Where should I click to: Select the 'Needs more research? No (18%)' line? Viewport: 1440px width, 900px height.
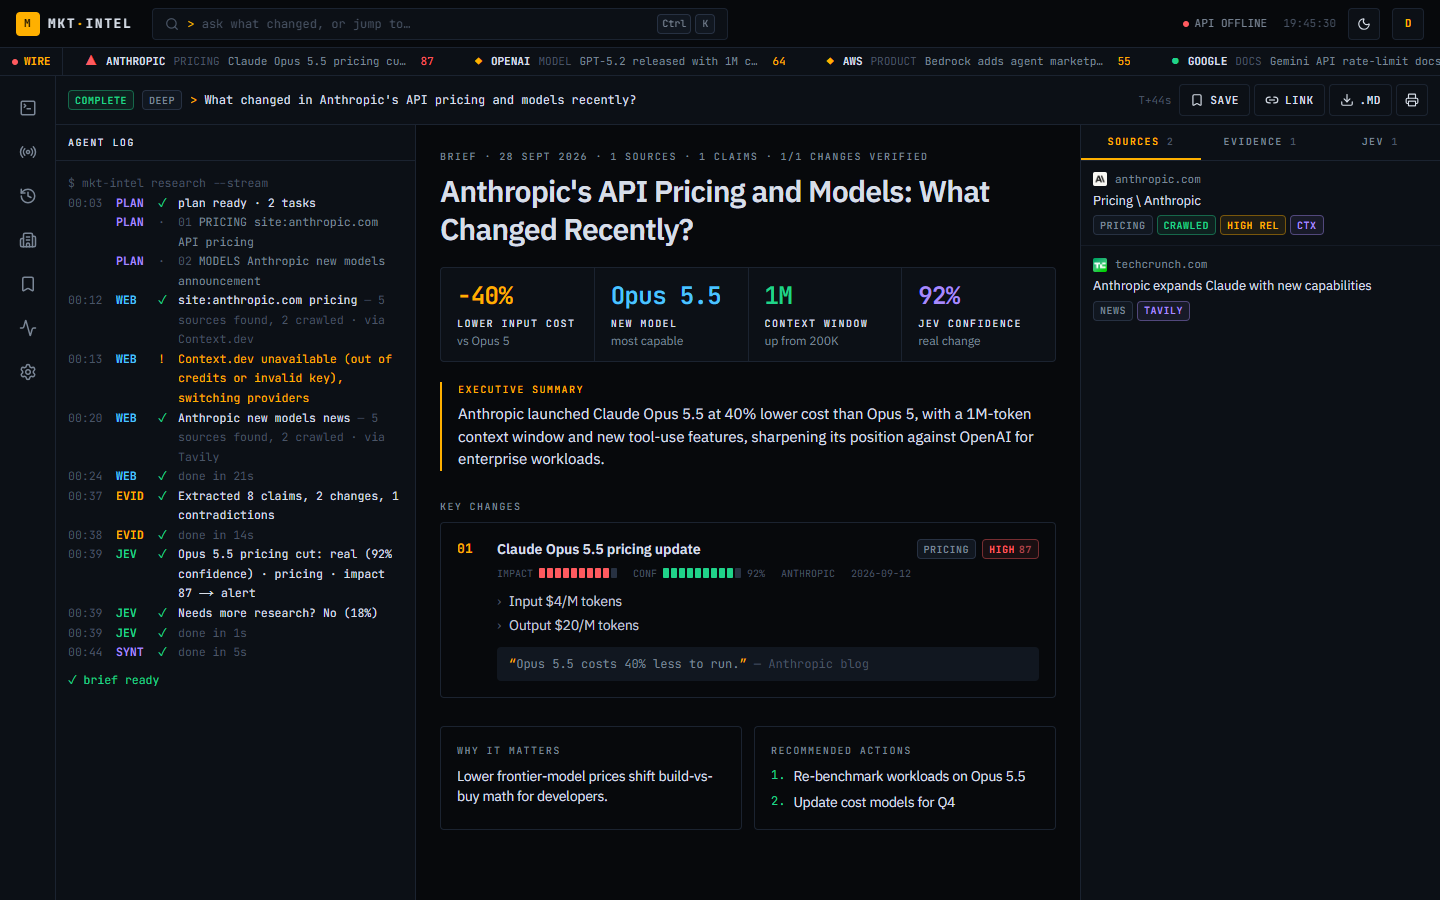point(235,613)
